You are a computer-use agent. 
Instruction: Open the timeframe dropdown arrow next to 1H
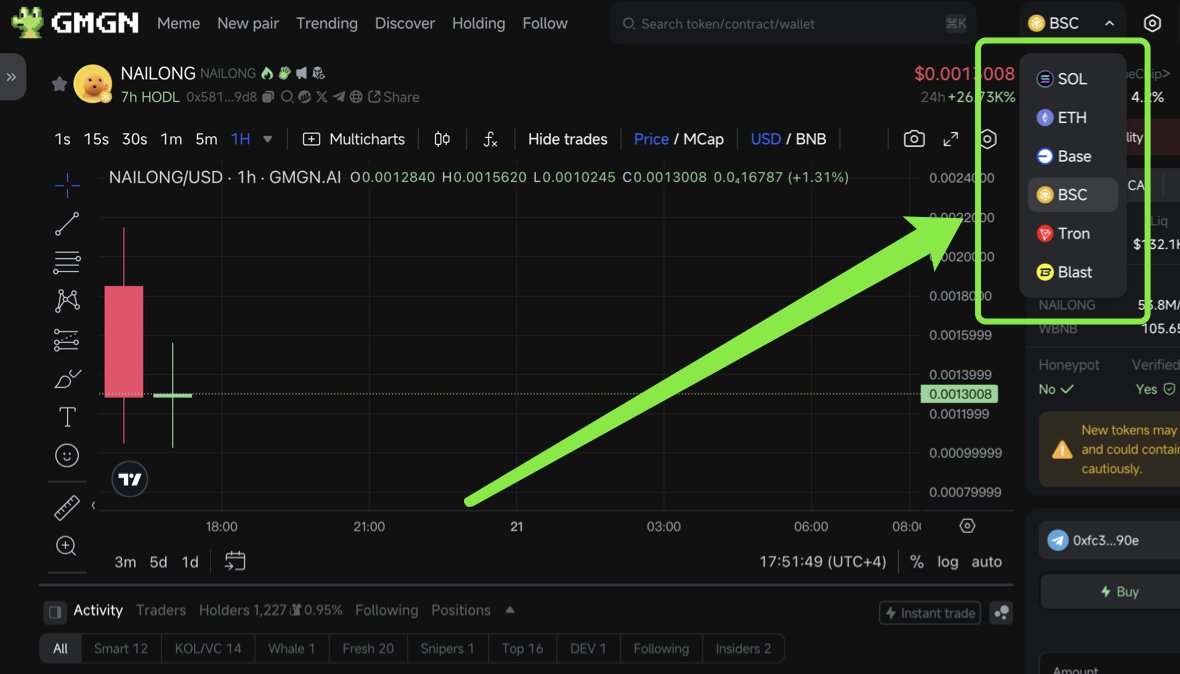(x=268, y=139)
